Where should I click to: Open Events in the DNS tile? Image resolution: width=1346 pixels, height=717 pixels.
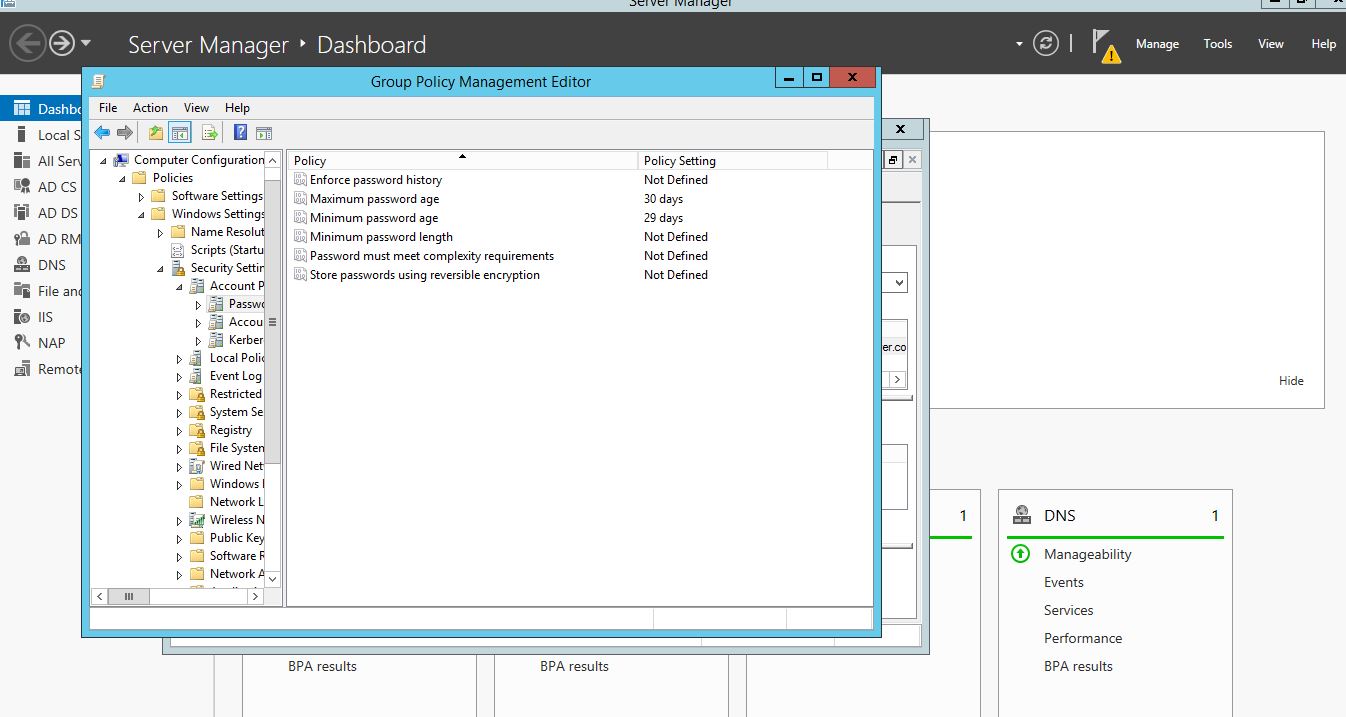point(1064,582)
